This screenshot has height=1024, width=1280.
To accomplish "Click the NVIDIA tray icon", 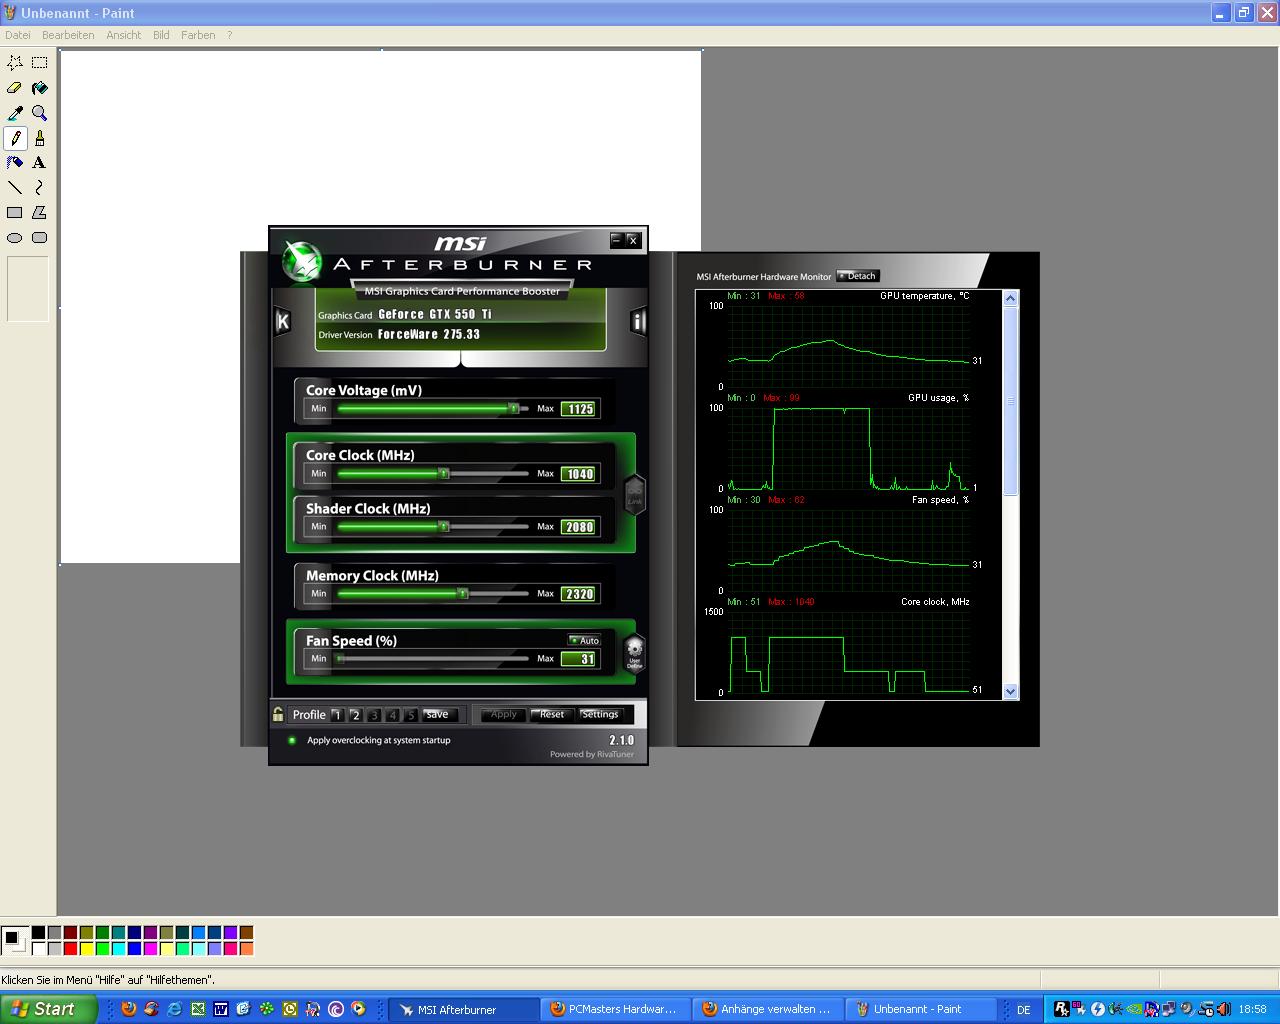I will 1133,1009.
